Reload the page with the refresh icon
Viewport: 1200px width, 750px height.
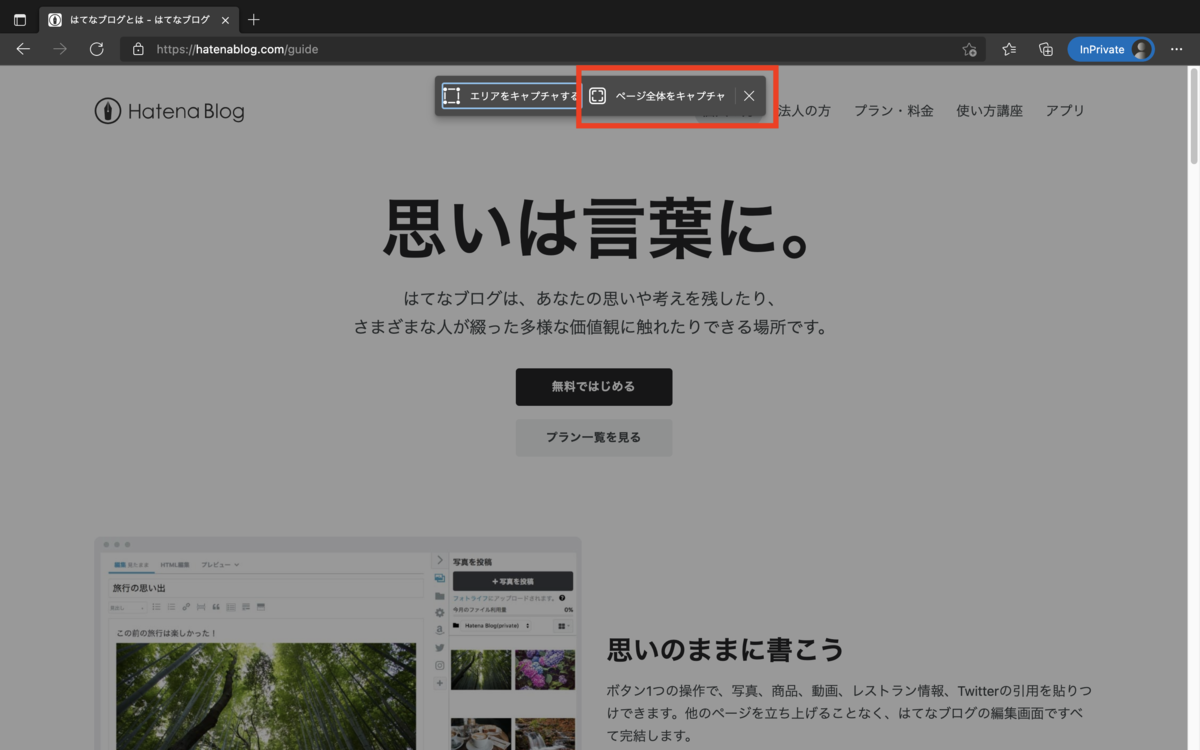96,48
